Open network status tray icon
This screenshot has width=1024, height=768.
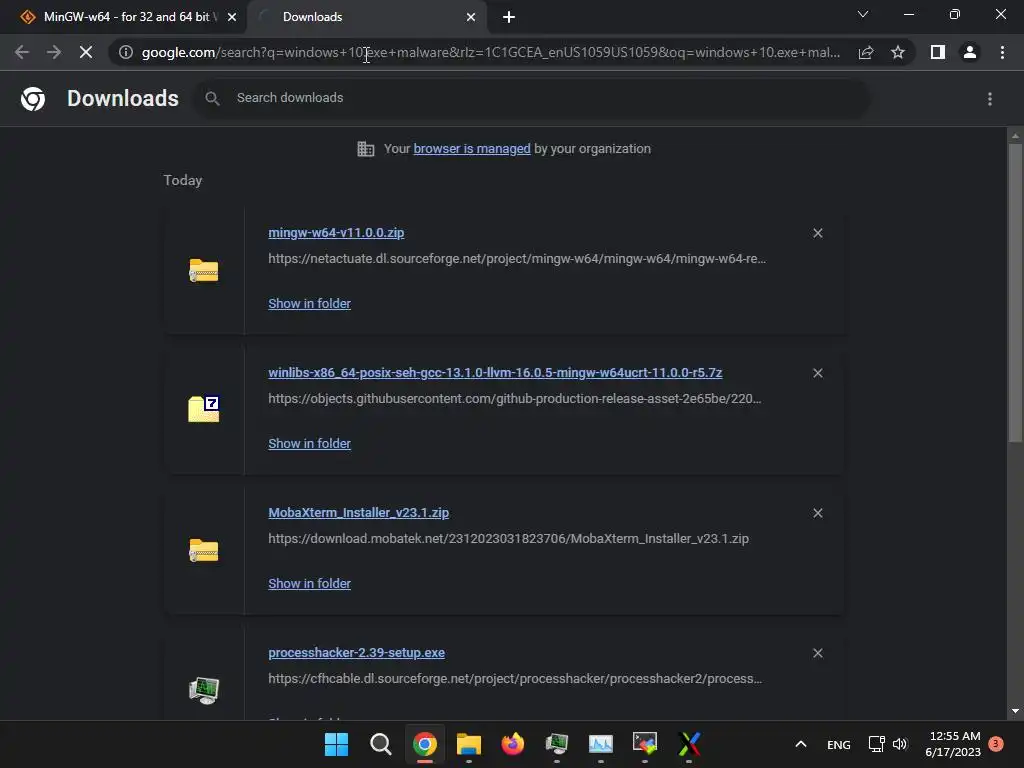coord(876,744)
